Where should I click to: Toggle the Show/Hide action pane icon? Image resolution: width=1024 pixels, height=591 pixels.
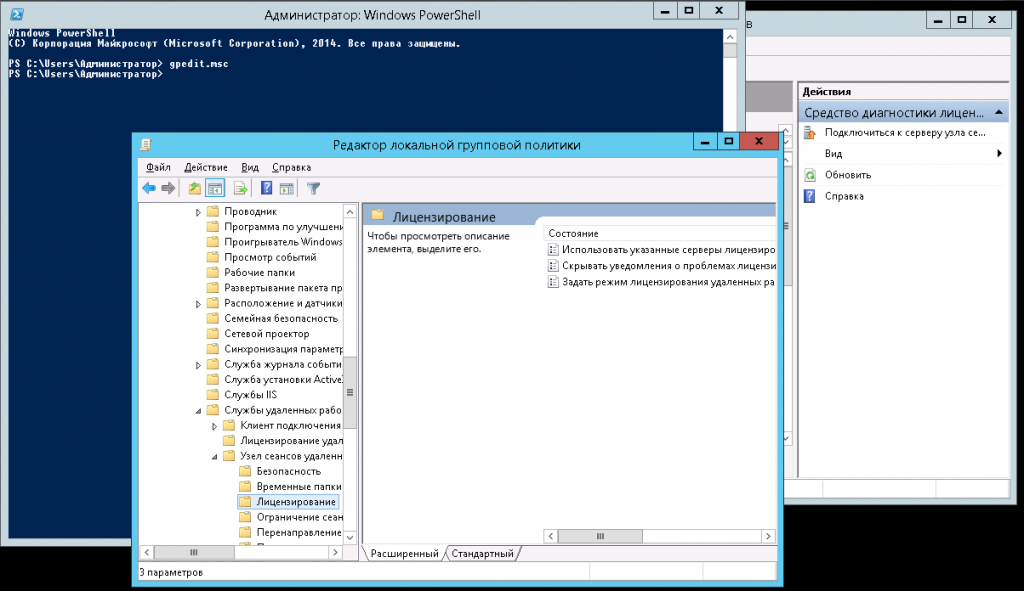click(x=286, y=188)
